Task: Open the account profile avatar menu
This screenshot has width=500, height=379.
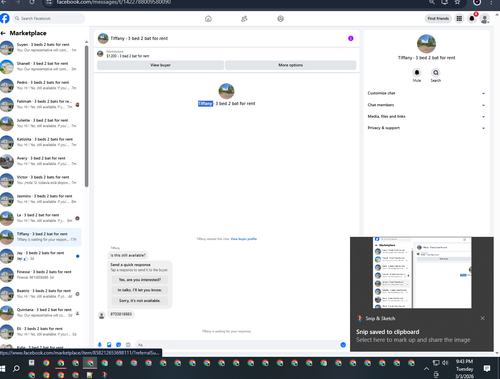Action: (x=485, y=18)
